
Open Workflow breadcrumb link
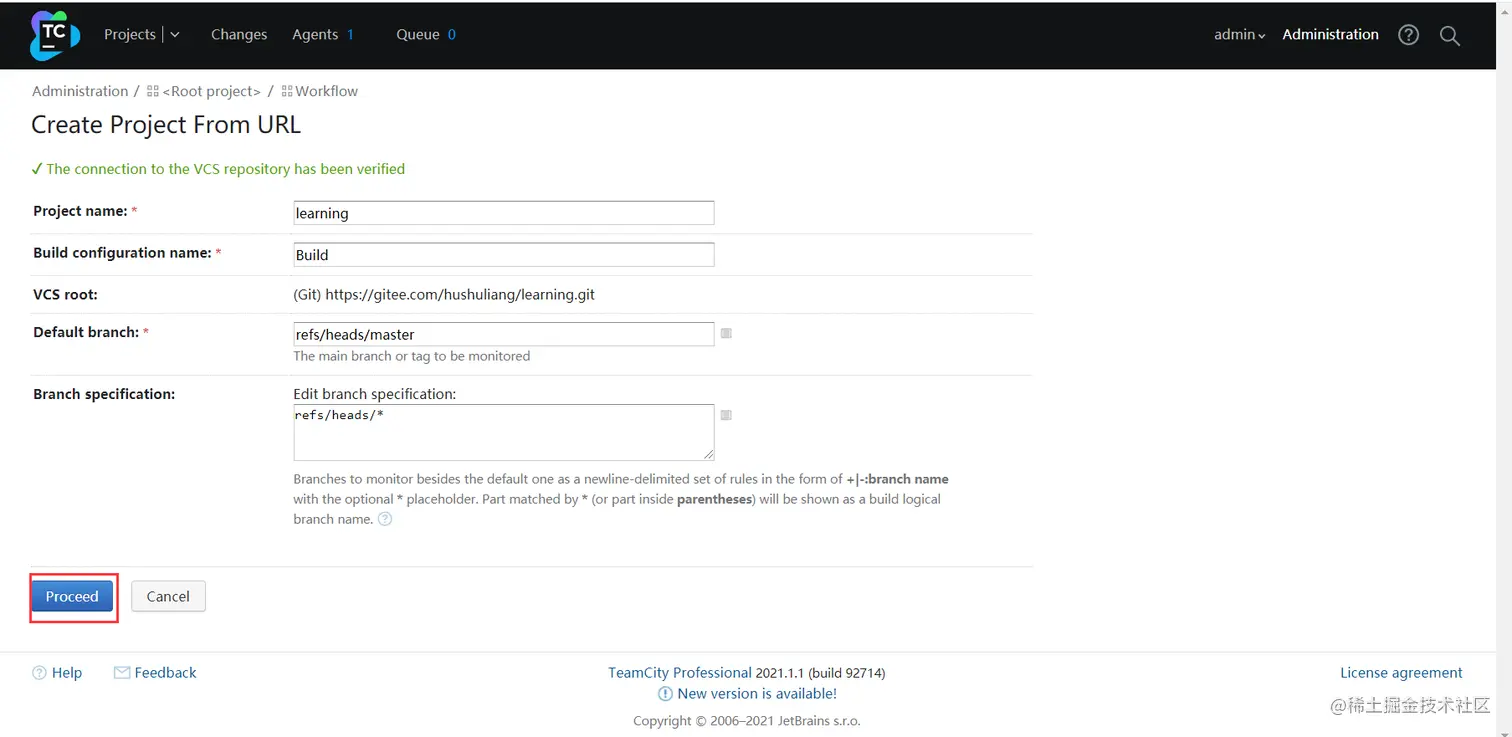[327, 91]
